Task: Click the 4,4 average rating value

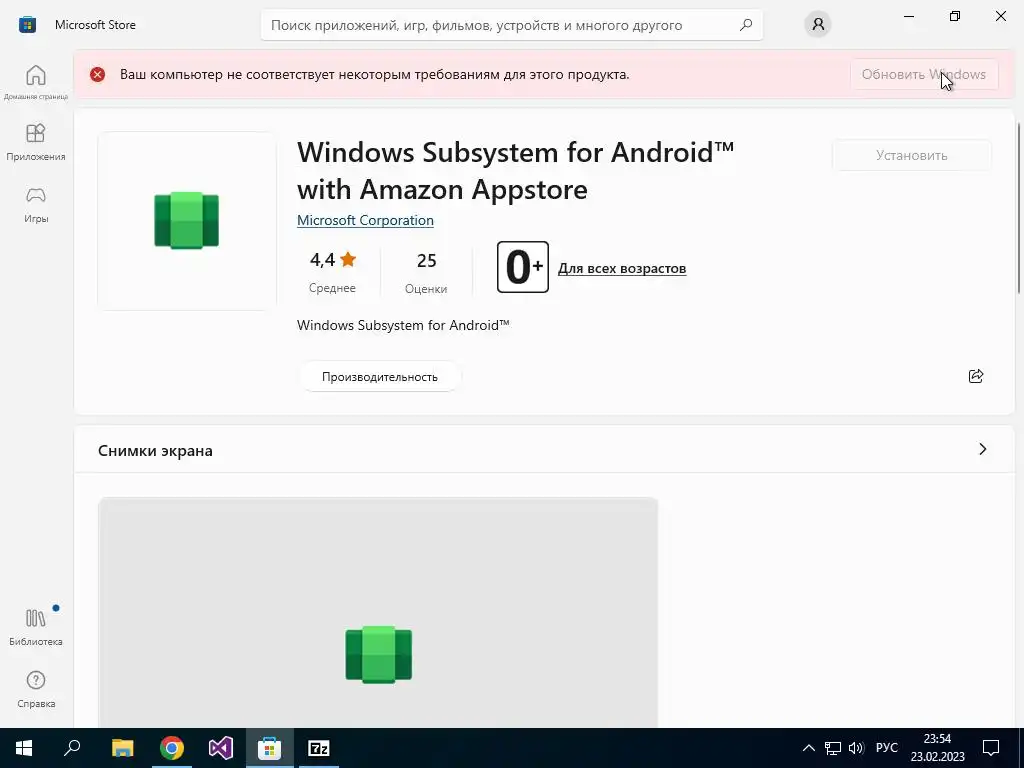Action: tap(322, 260)
